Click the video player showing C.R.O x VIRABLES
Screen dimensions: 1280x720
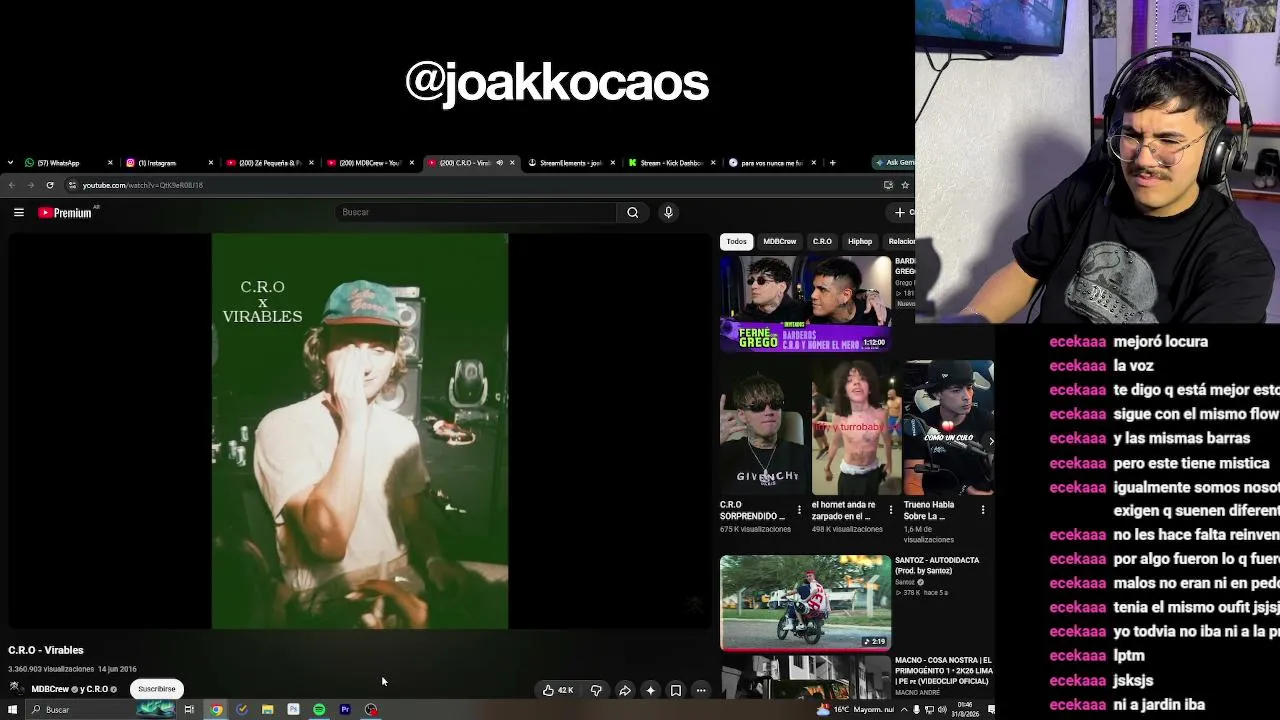360,431
